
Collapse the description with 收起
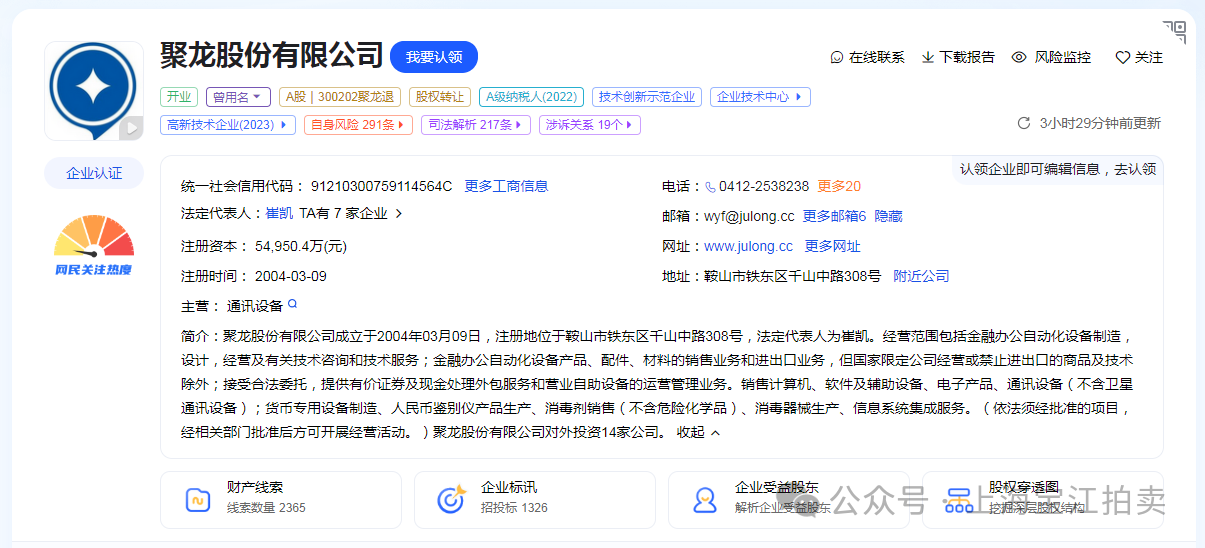coord(698,432)
